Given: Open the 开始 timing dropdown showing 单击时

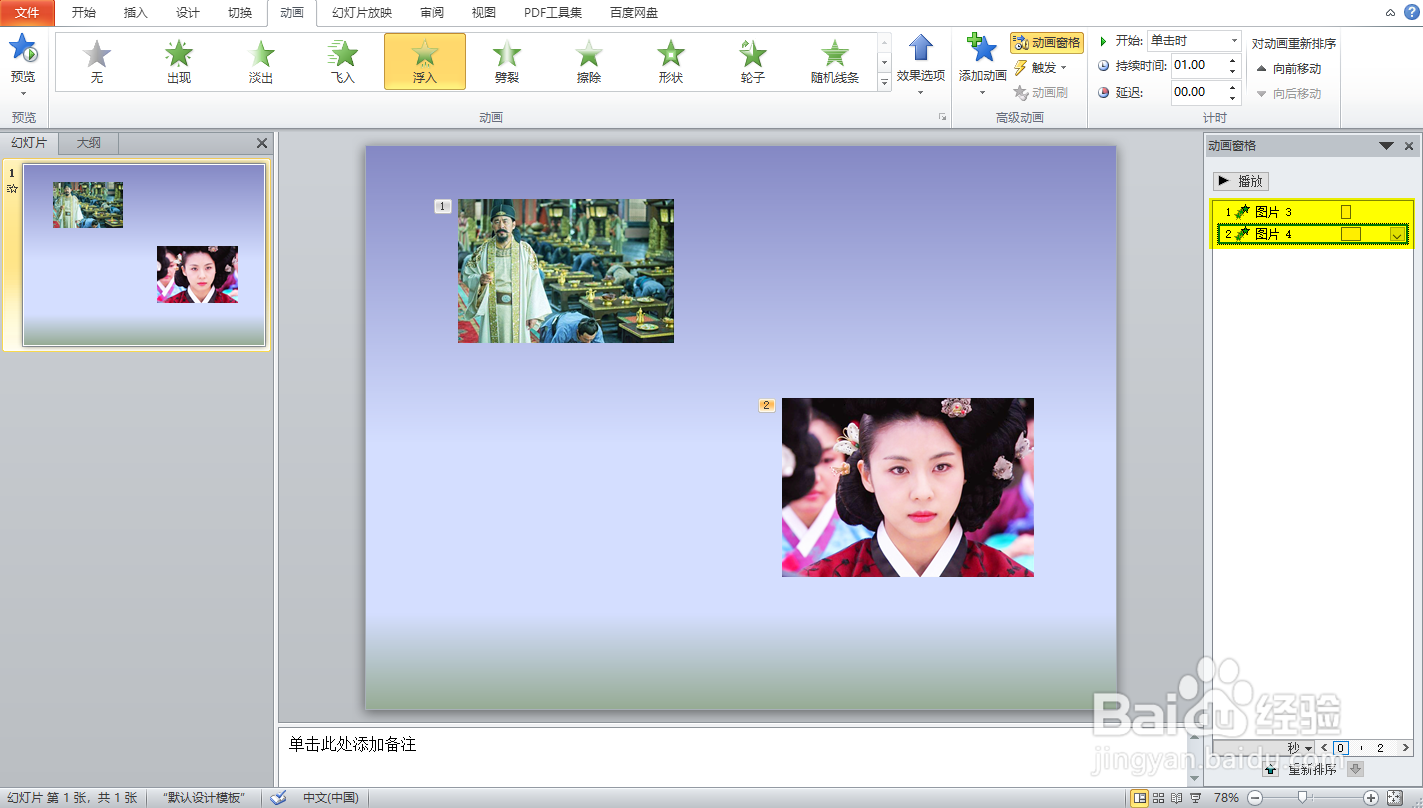Looking at the screenshot, I should click(1236, 40).
